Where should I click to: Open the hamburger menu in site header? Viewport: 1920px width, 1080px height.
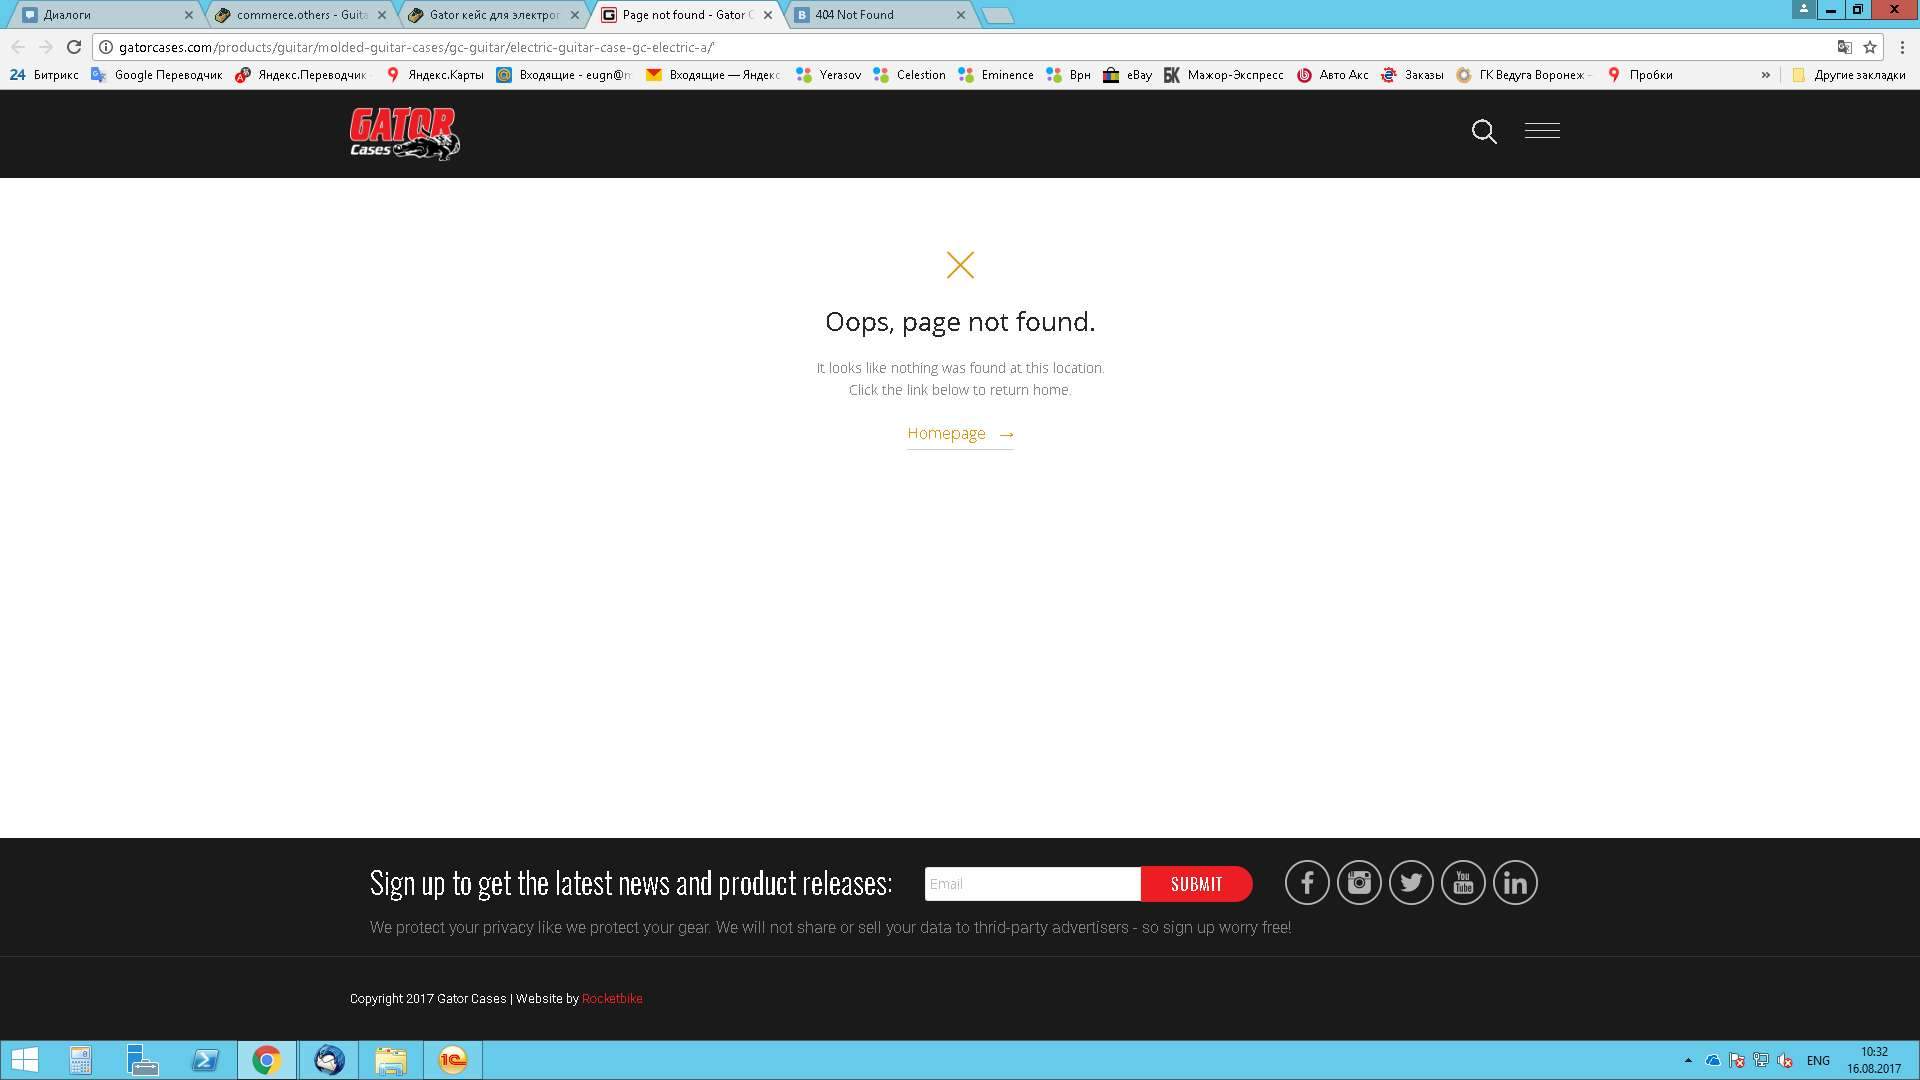(1541, 131)
